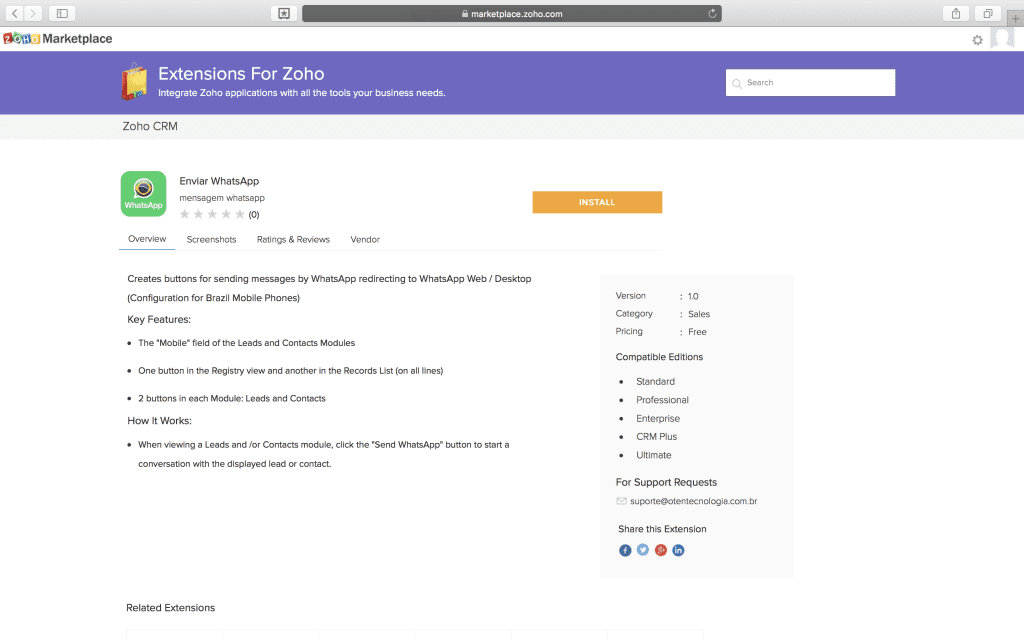The image size is (1024, 640).
Task: Toggle the Safari sidebar button
Action: tap(62, 13)
